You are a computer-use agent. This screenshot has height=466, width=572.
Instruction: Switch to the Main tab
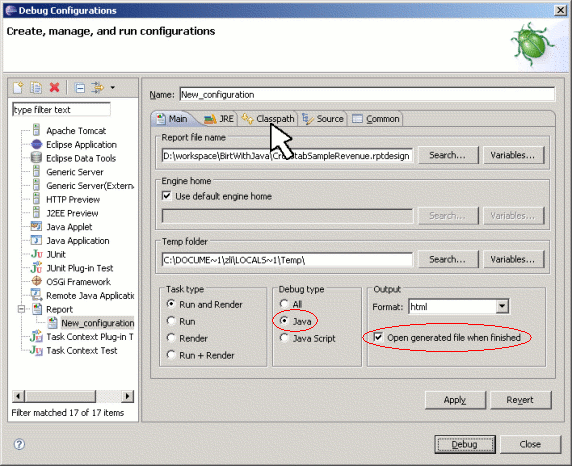point(172,119)
